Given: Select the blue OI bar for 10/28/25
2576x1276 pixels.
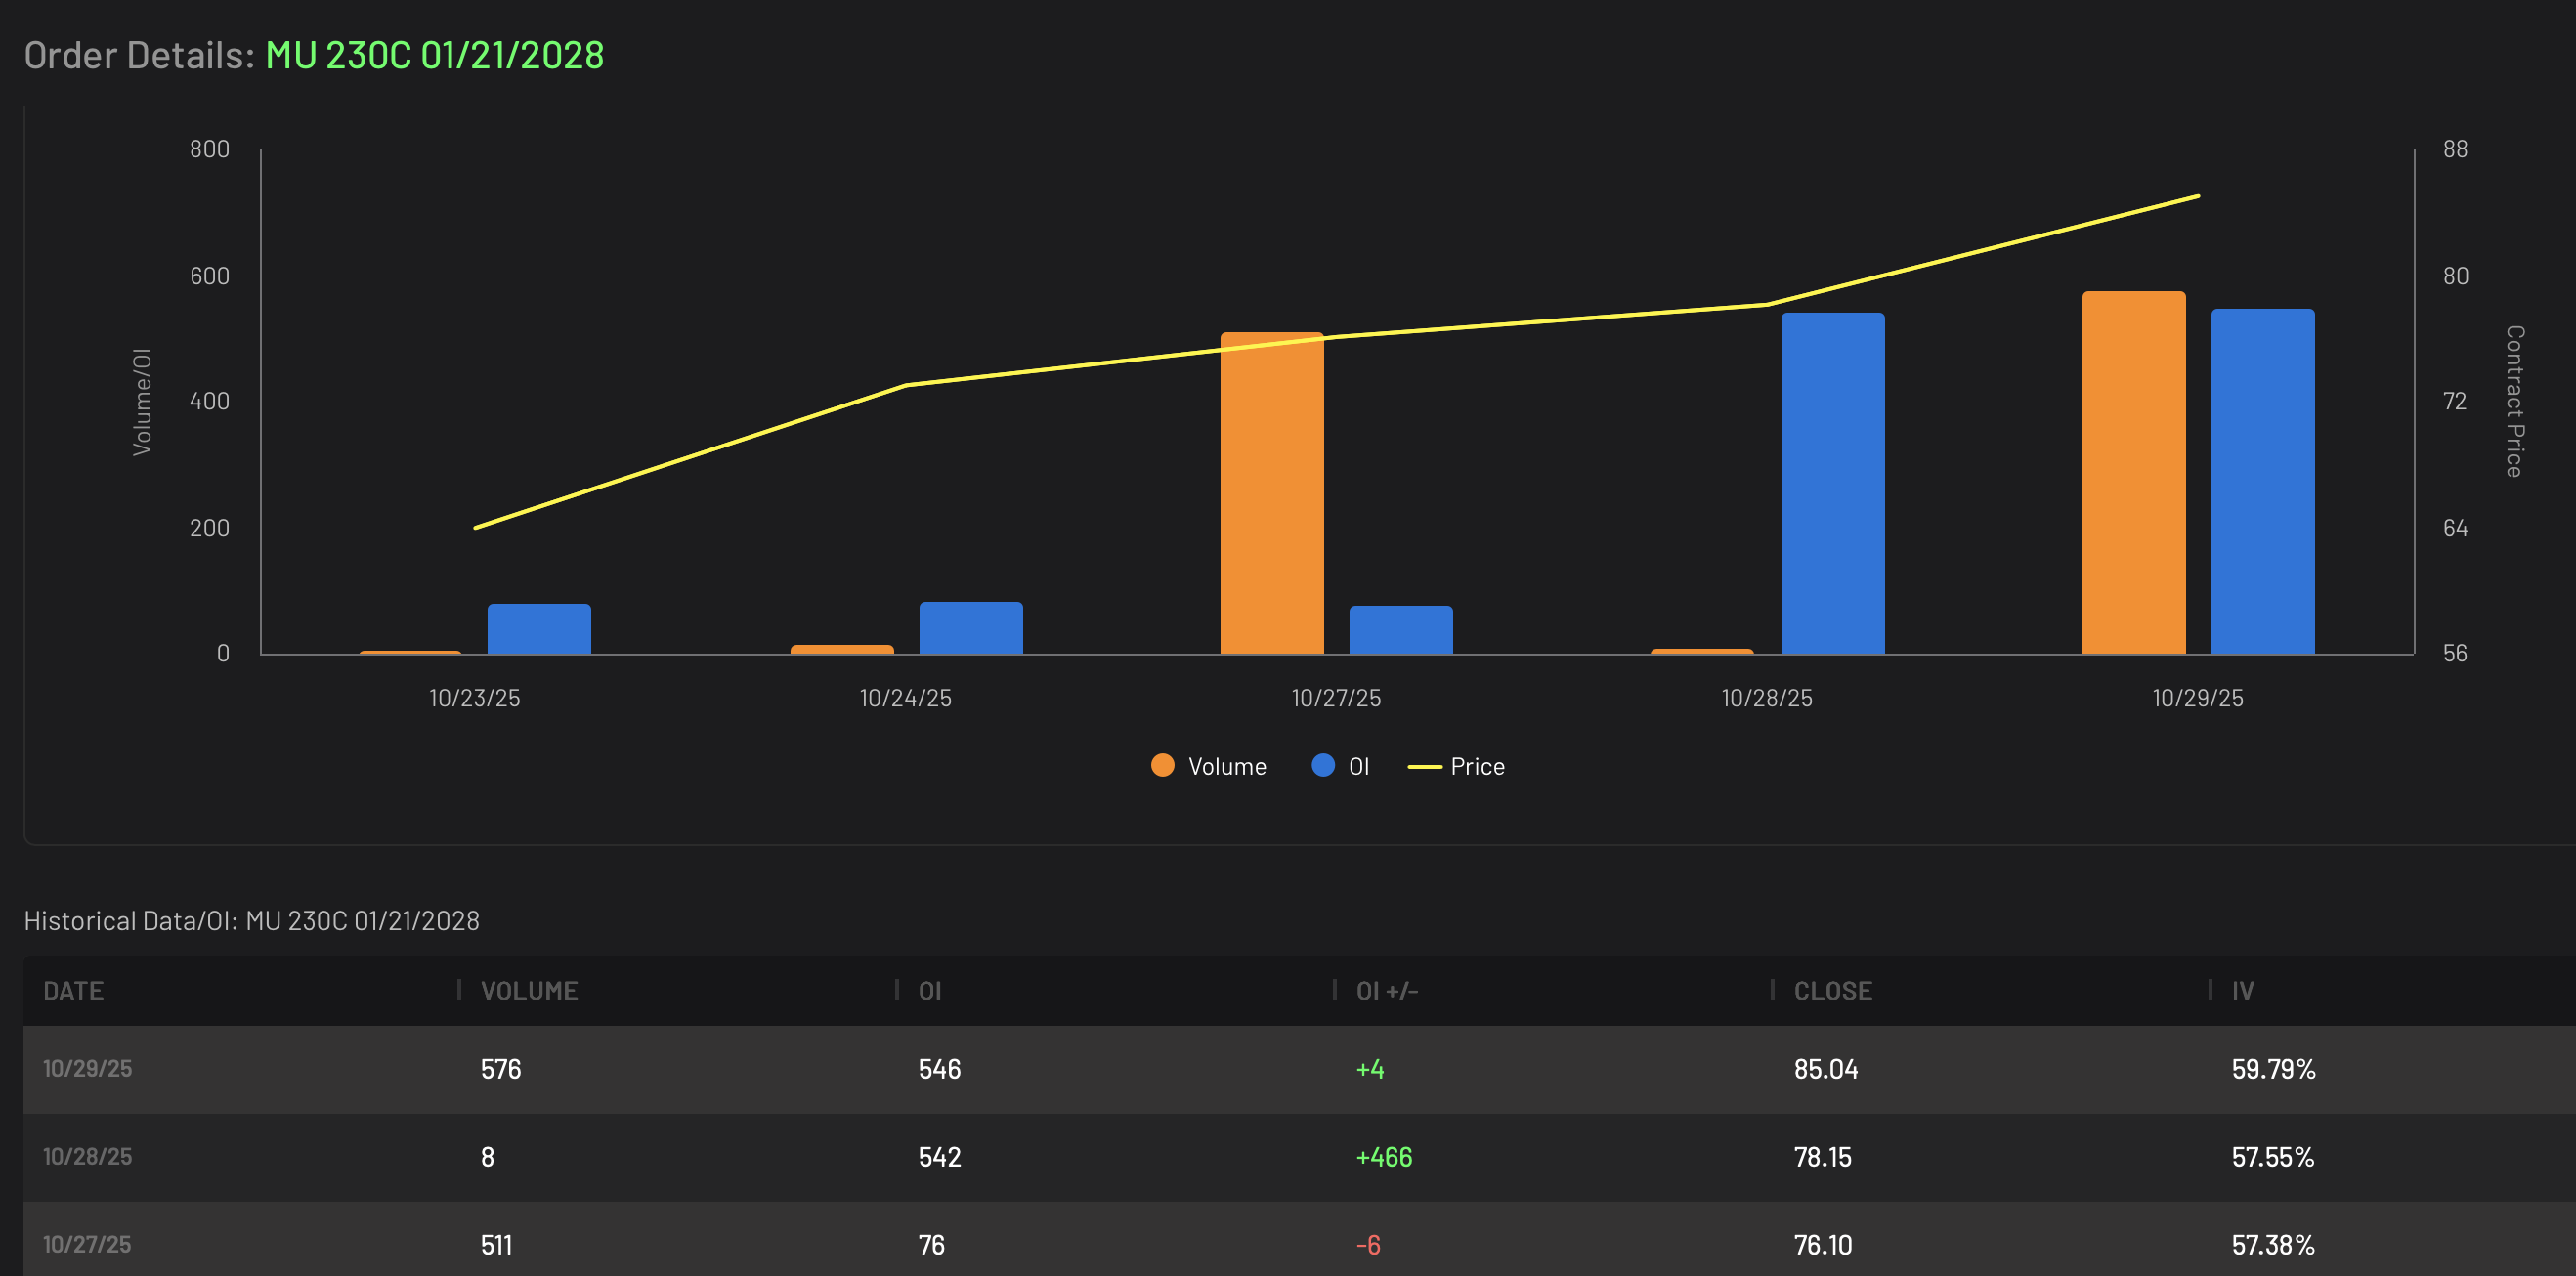Looking at the screenshot, I should pyautogui.click(x=1833, y=483).
